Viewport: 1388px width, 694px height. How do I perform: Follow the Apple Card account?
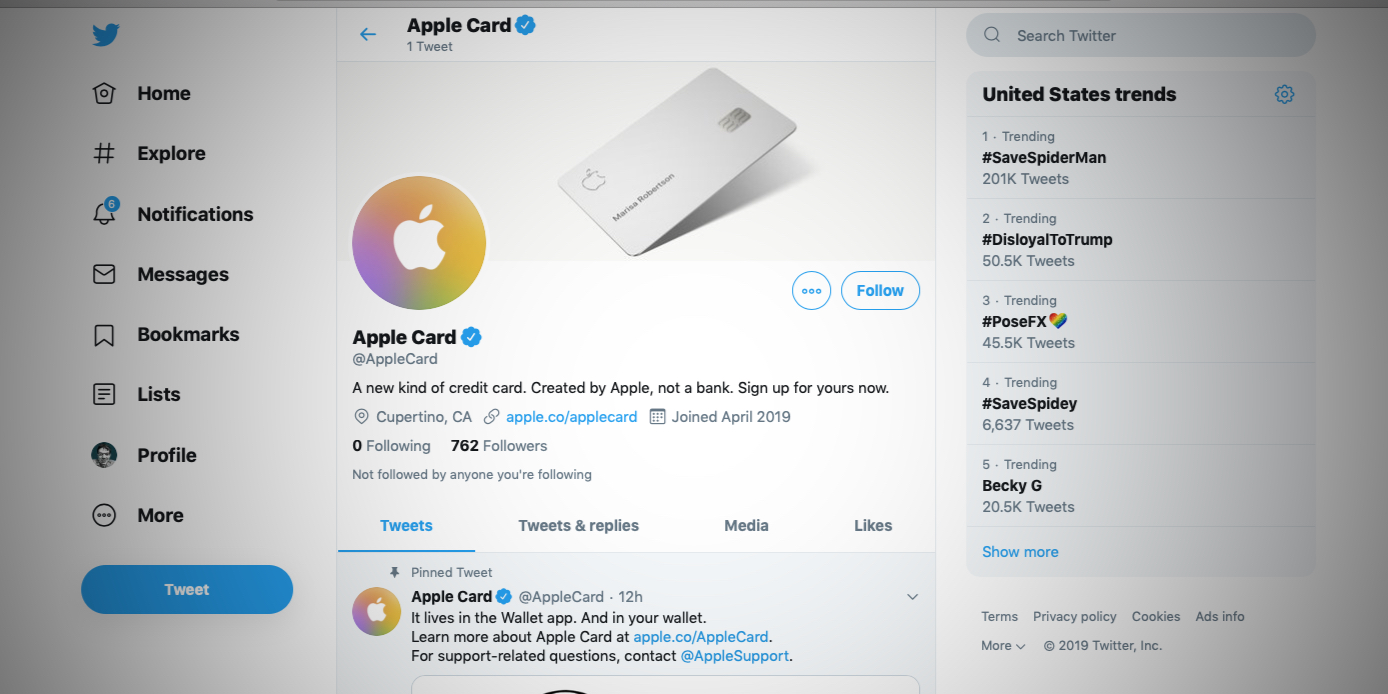click(880, 291)
